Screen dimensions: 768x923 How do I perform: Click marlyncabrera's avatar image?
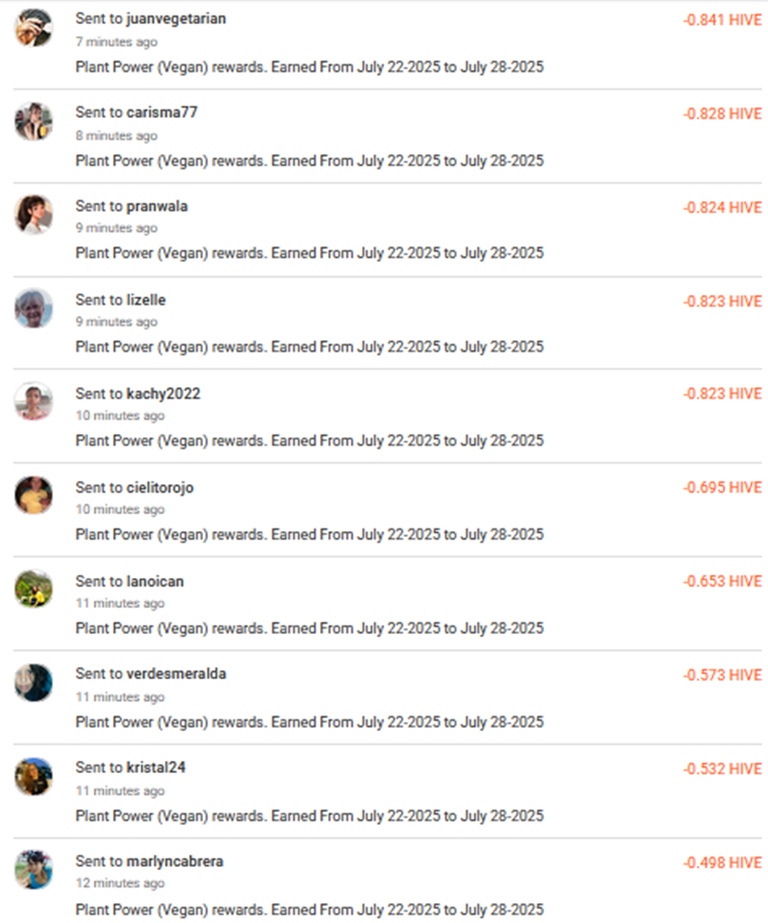[x=34, y=869]
